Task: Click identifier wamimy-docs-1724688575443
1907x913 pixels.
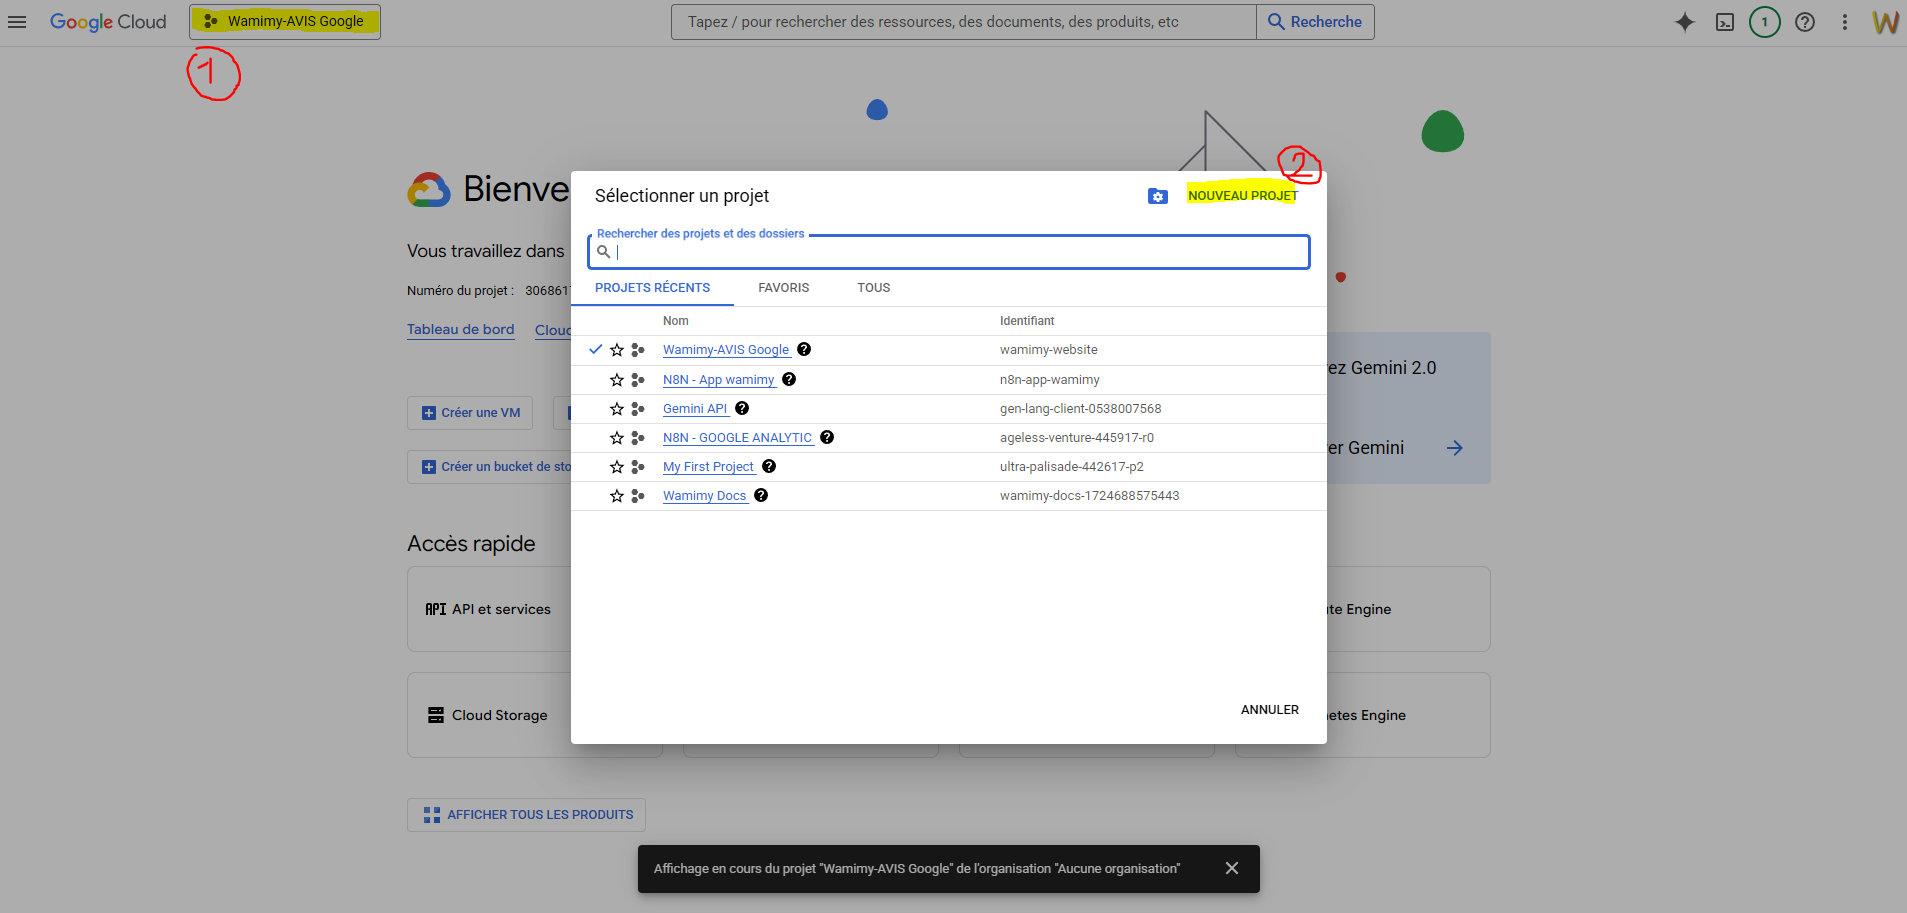Action: pyautogui.click(x=1090, y=496)
